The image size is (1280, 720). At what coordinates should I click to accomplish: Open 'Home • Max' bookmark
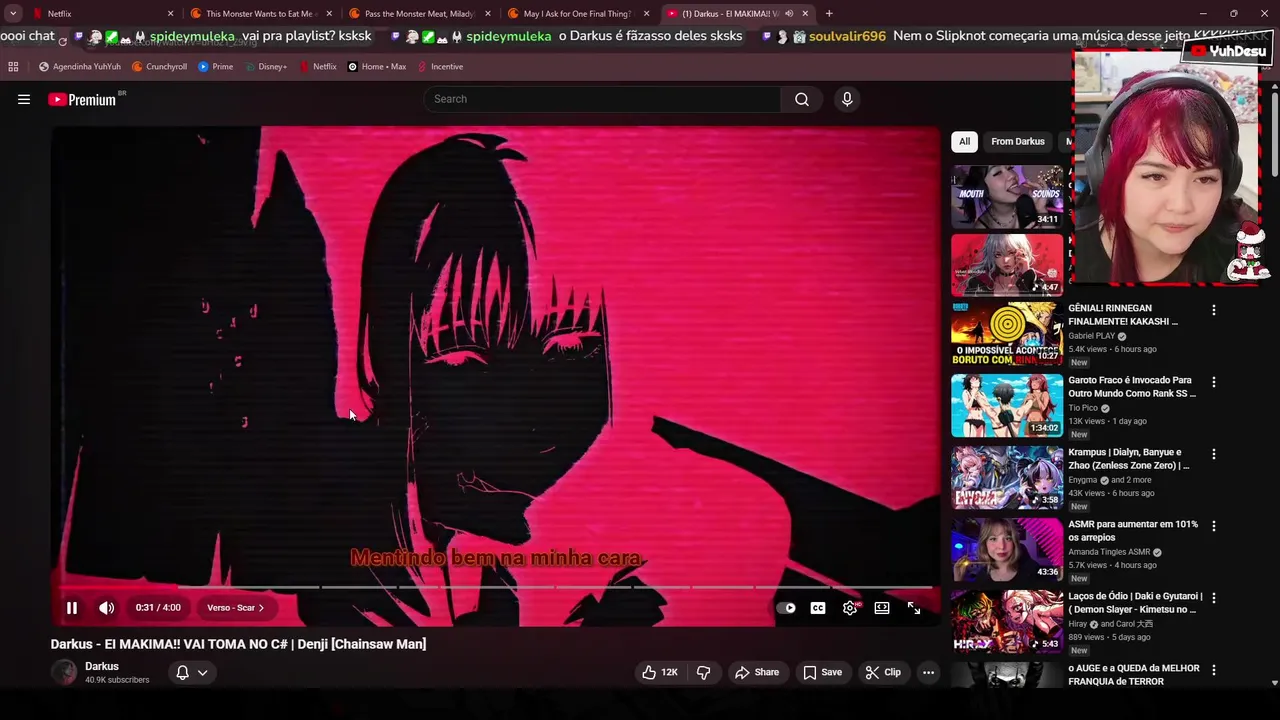(377, 67)
